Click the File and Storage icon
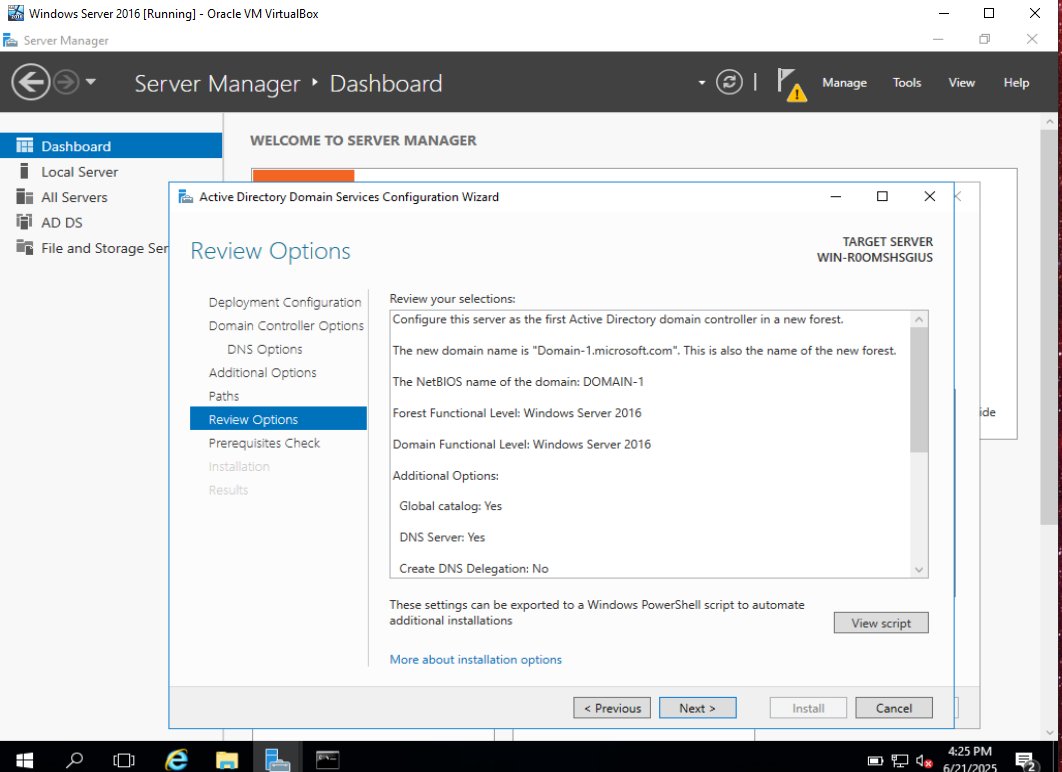Viewport: 1062px width, 772px height. [24, 247]
